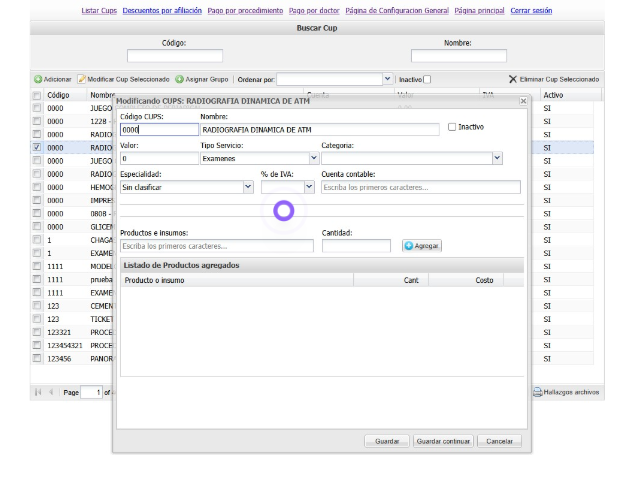The height and width of the screenshot is (494, 643).
Task: Click the Eliminar Cup Seleccionado X icon
Action: tap(513, 79)
